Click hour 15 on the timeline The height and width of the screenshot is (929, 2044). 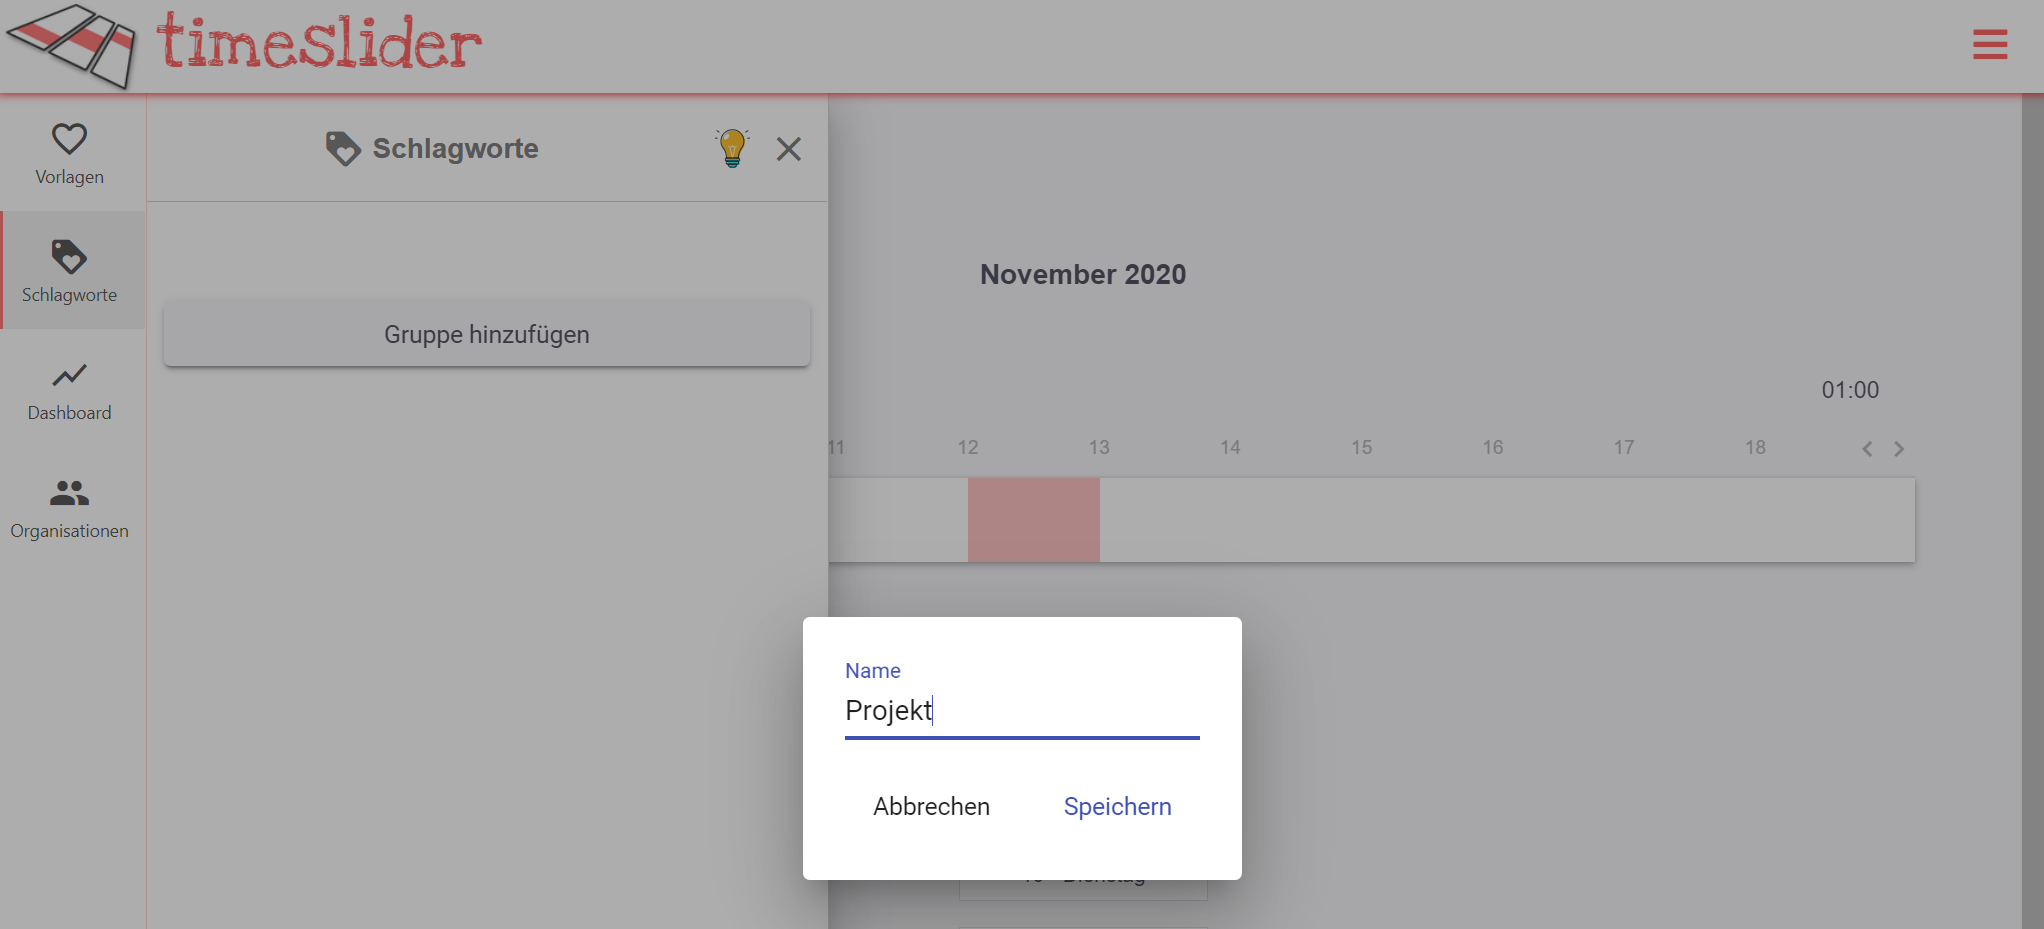click(x=1361, y=447)
